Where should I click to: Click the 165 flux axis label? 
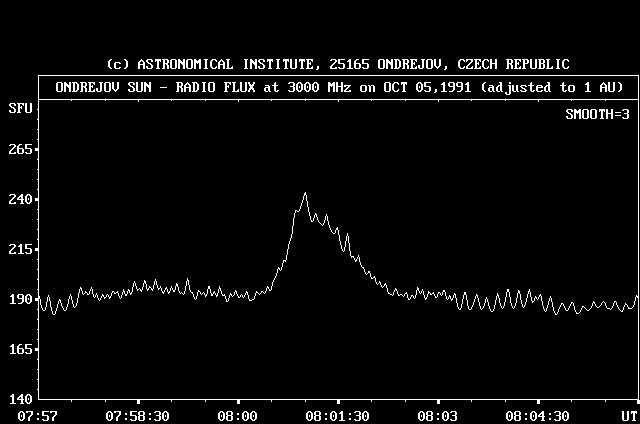click(22, 349)
